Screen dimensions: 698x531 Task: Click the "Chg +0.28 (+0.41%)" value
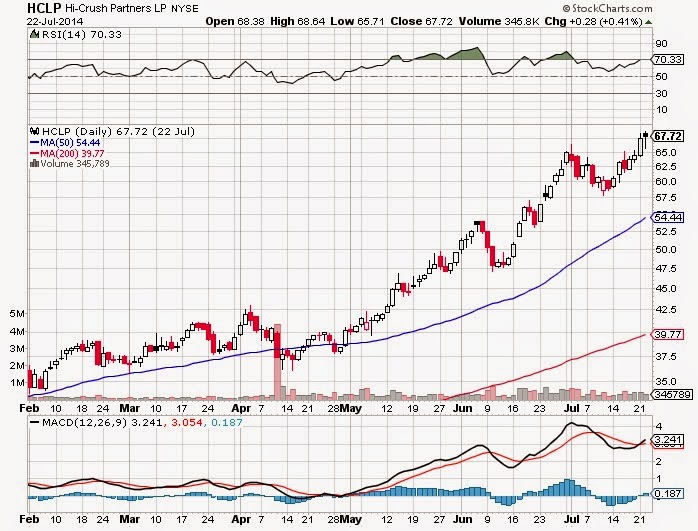coord(593,21)
